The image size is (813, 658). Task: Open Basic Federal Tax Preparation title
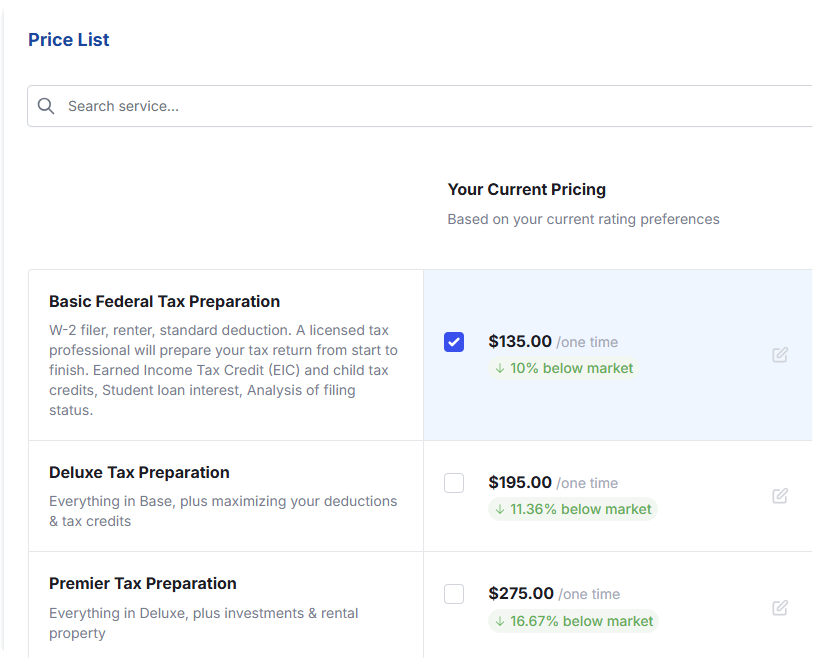point(164,301)
